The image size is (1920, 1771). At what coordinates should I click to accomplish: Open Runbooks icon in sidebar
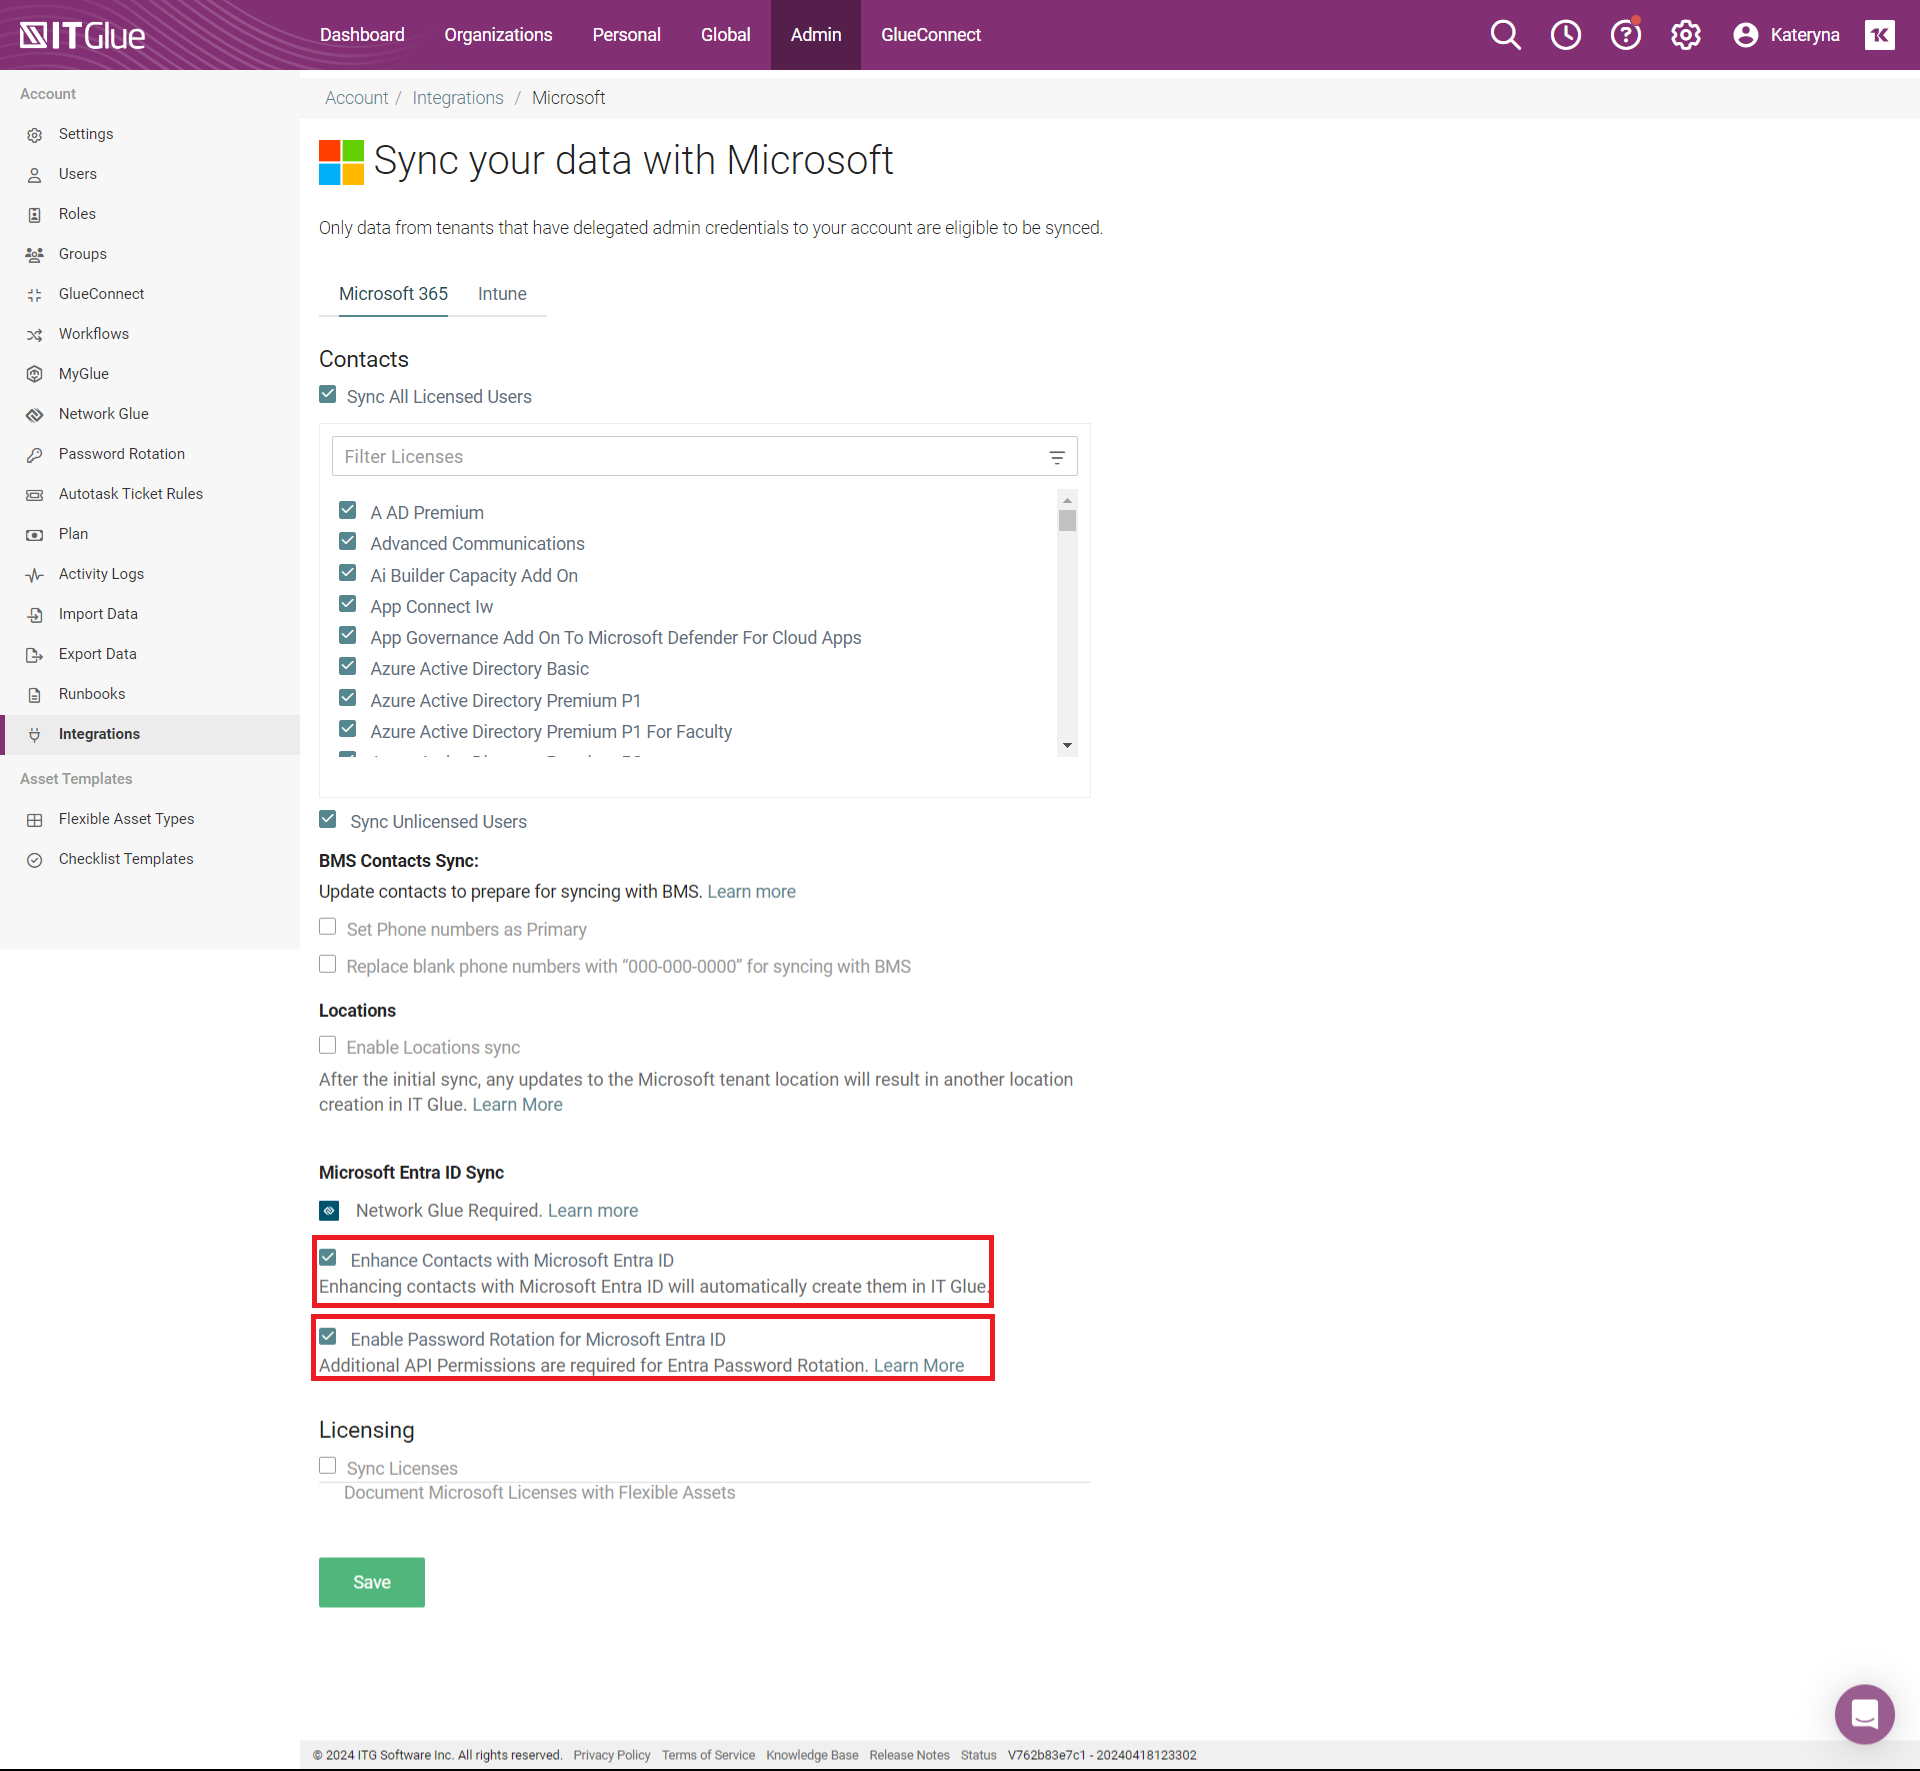[35, 695]
